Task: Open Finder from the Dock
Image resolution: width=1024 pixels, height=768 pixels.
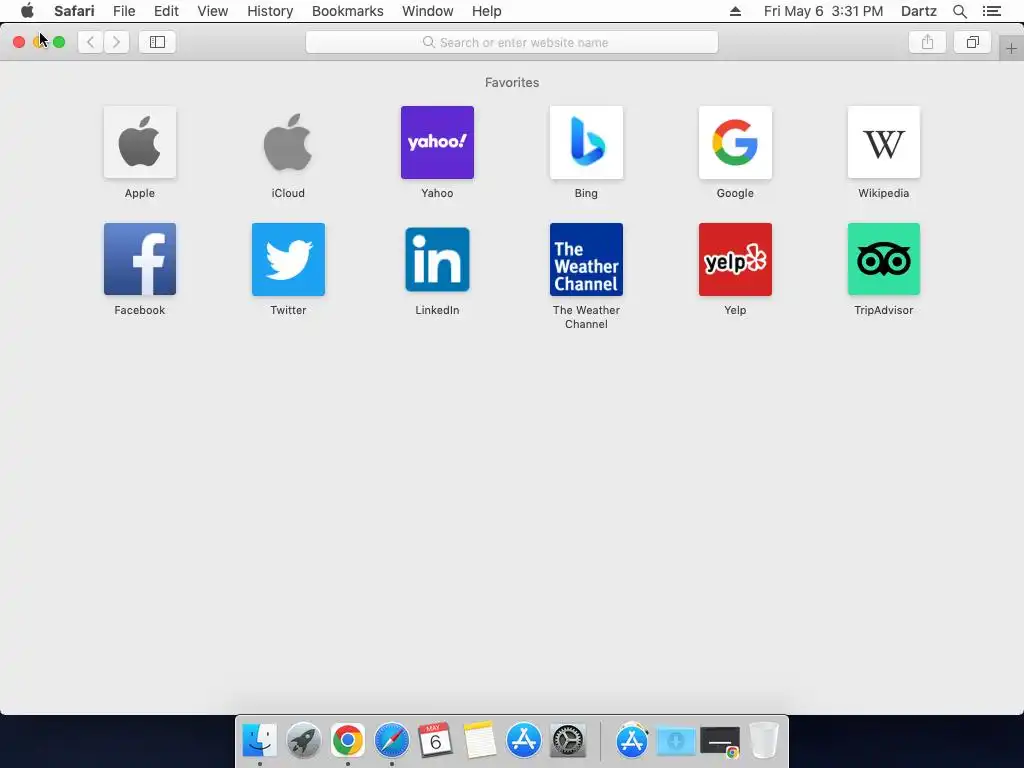Action: pos(259,741)
